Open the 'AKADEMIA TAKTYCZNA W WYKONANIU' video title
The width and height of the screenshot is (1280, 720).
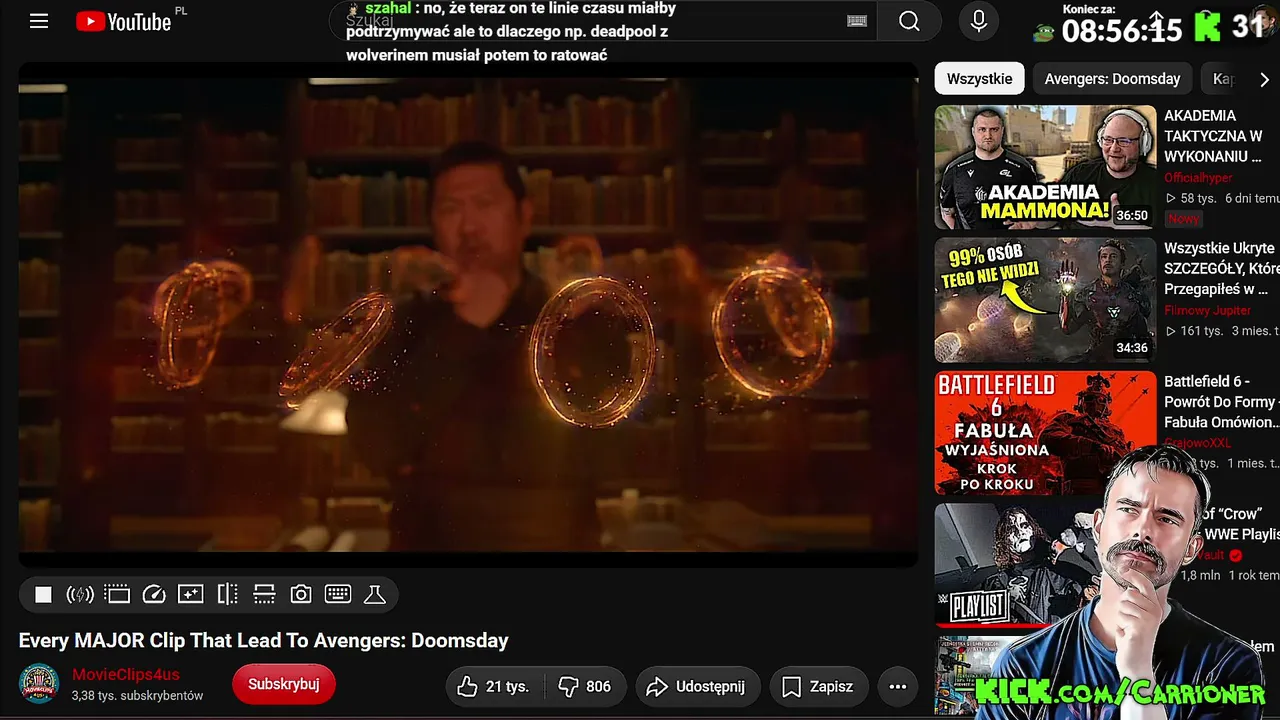(x=1213, y=136)
